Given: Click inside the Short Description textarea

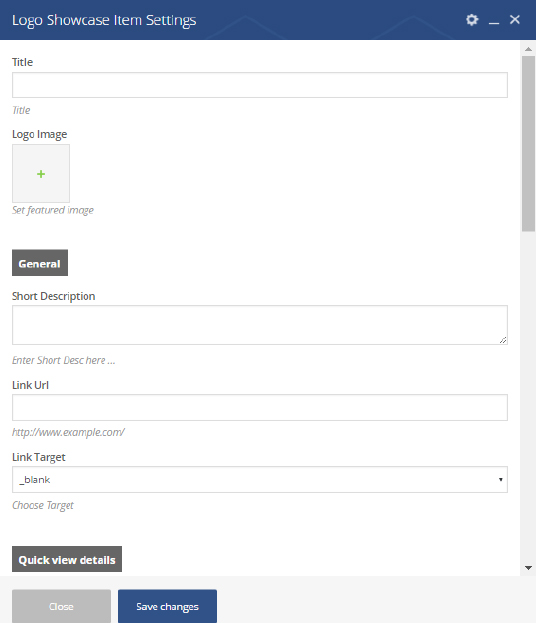Looking at the screenshot, I should pyautogui.click(x=260, y=325).
